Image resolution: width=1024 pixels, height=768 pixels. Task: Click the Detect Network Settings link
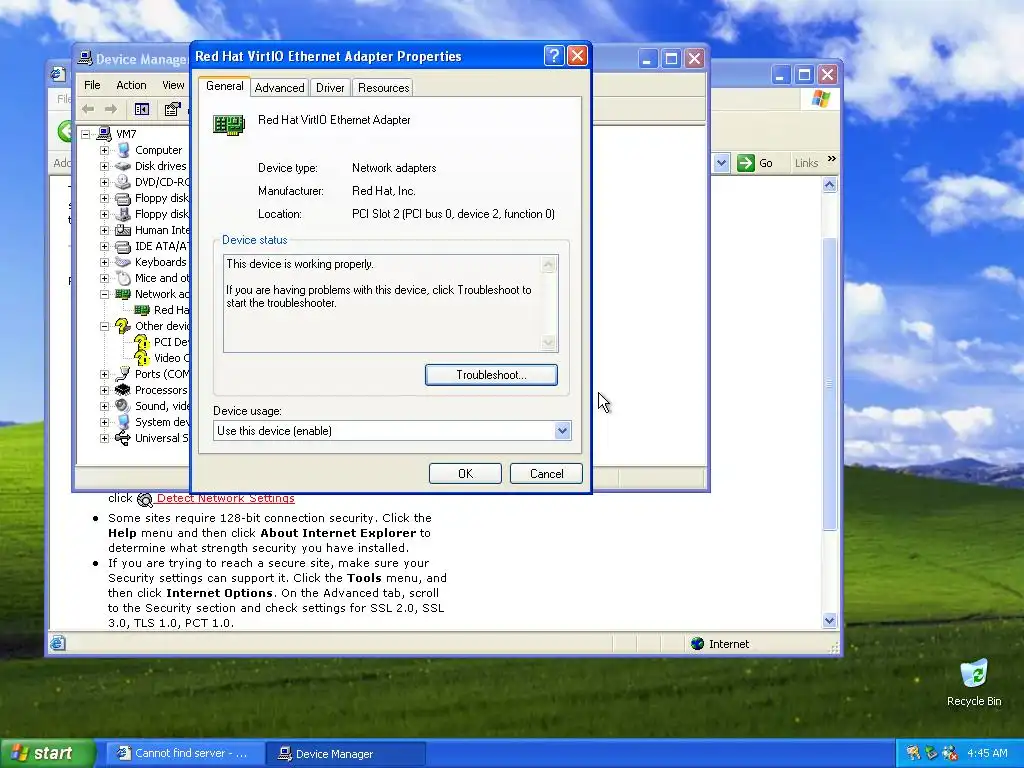225,498
